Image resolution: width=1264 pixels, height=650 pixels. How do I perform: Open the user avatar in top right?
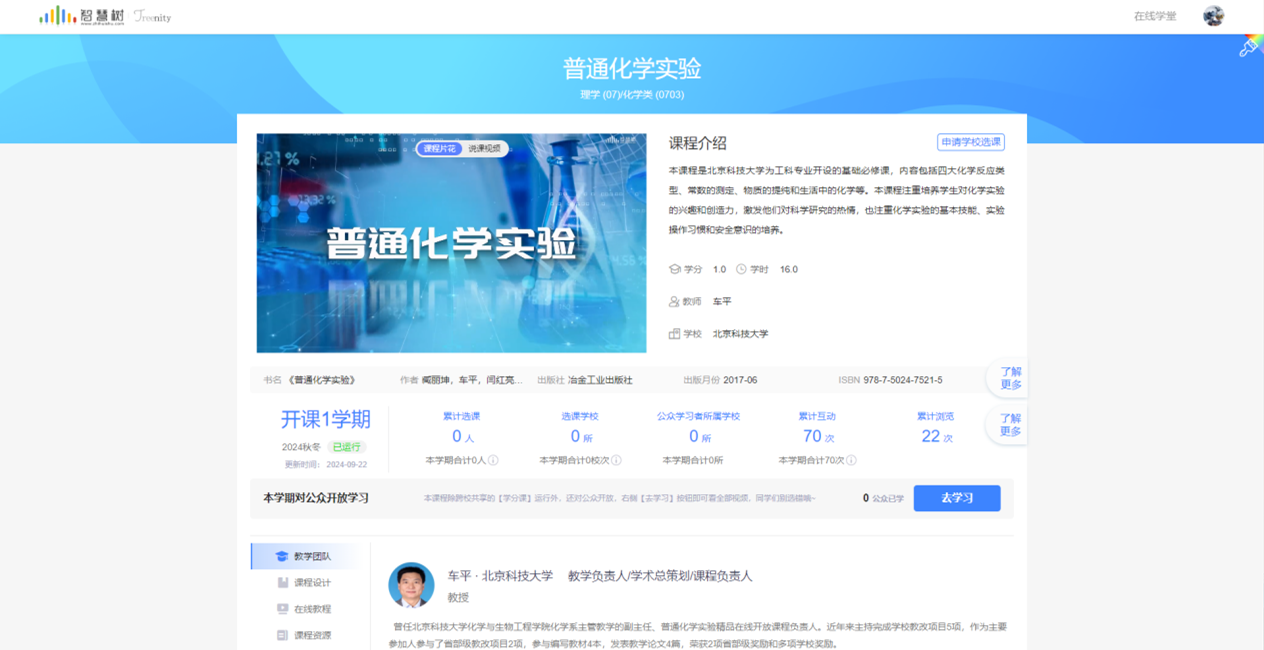click(1213, 16)
